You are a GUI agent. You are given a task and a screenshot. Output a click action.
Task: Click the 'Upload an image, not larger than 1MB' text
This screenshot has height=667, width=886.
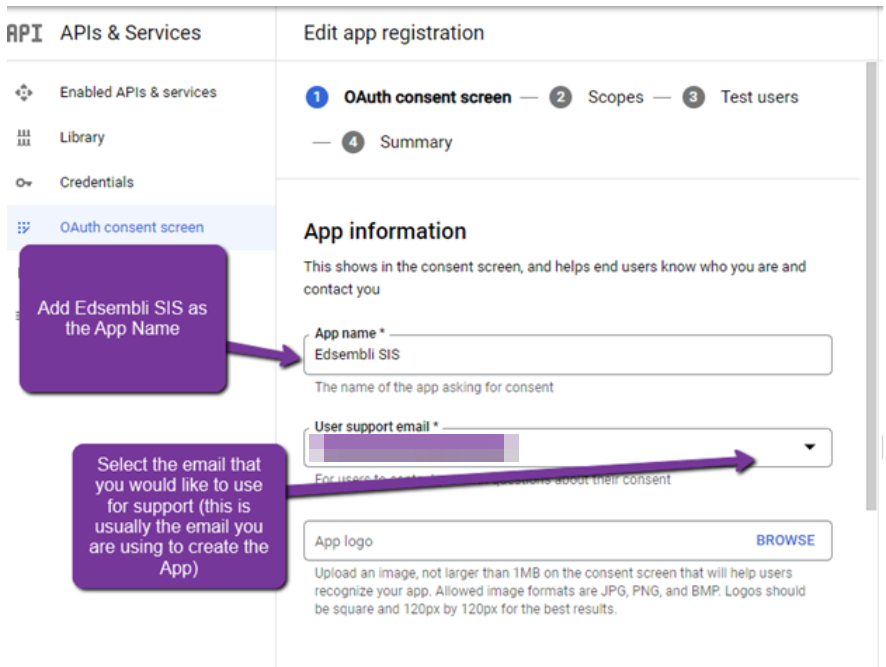559,591
